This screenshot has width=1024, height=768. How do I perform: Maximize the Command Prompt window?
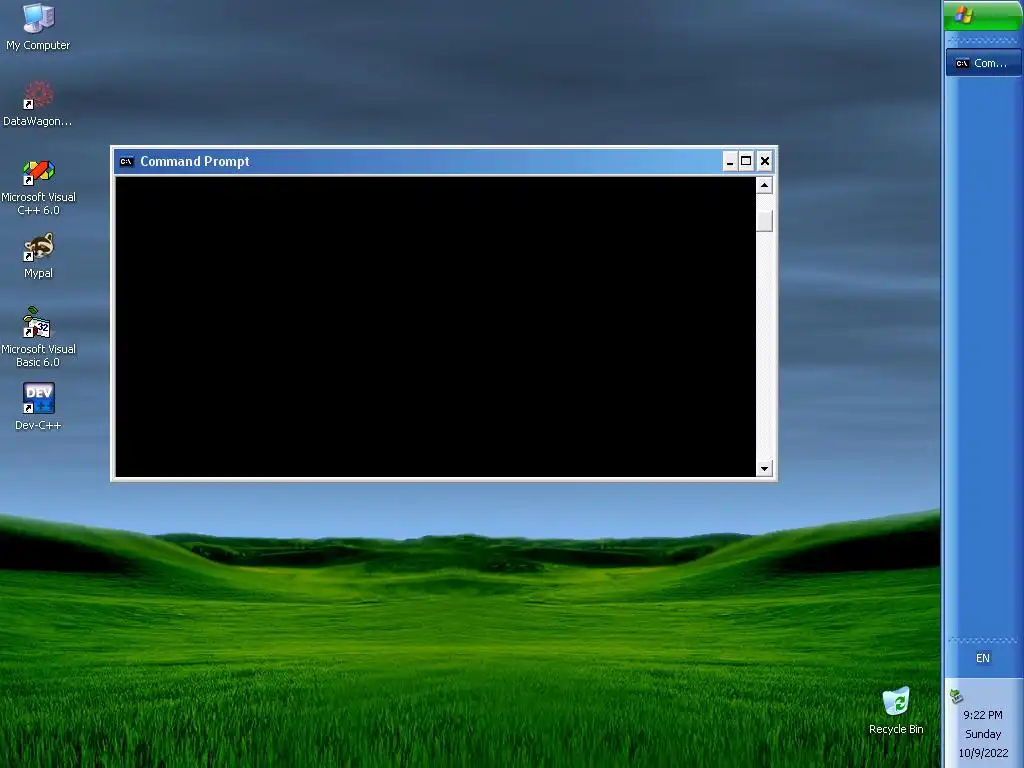point(746,161)
